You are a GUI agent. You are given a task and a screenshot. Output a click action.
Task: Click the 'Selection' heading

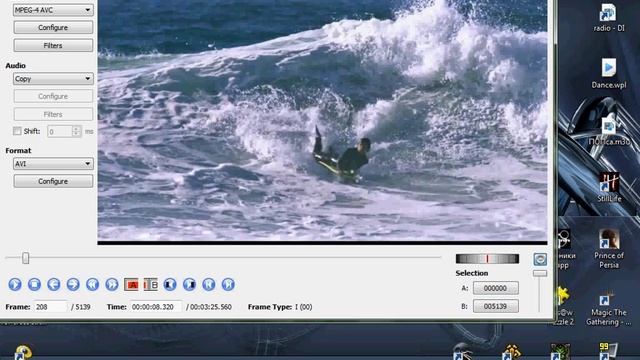point(472,273)
